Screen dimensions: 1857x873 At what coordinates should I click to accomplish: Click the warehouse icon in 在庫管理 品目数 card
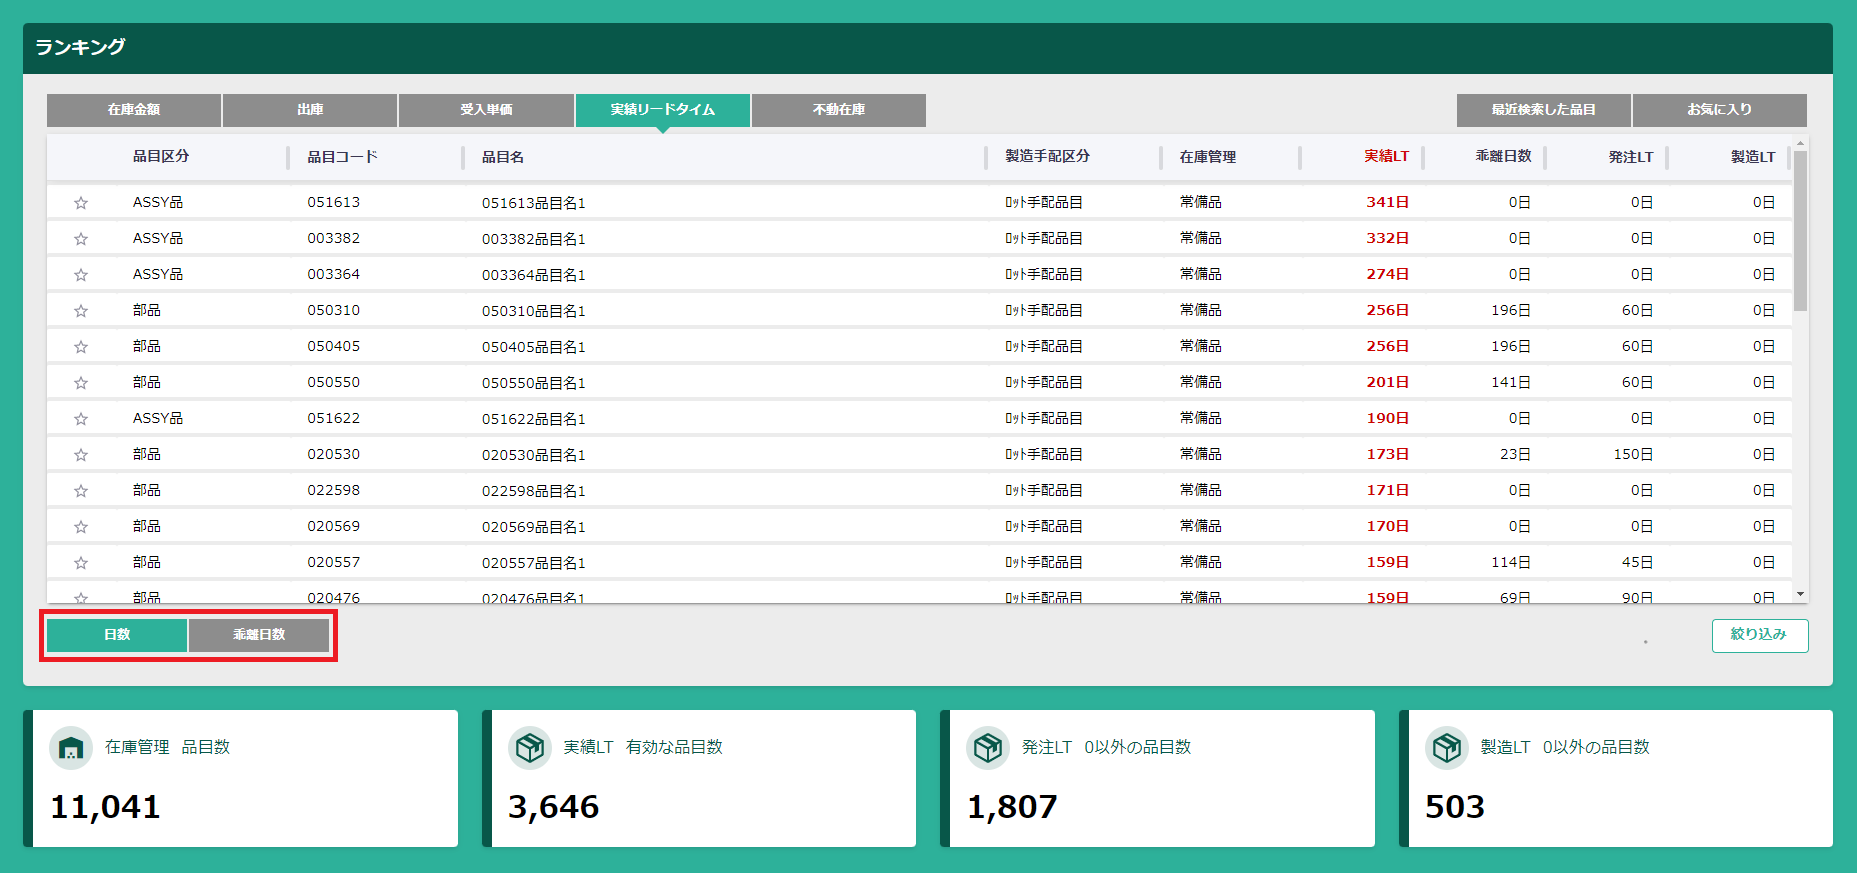pyautogui.click(x=70, y=748)
